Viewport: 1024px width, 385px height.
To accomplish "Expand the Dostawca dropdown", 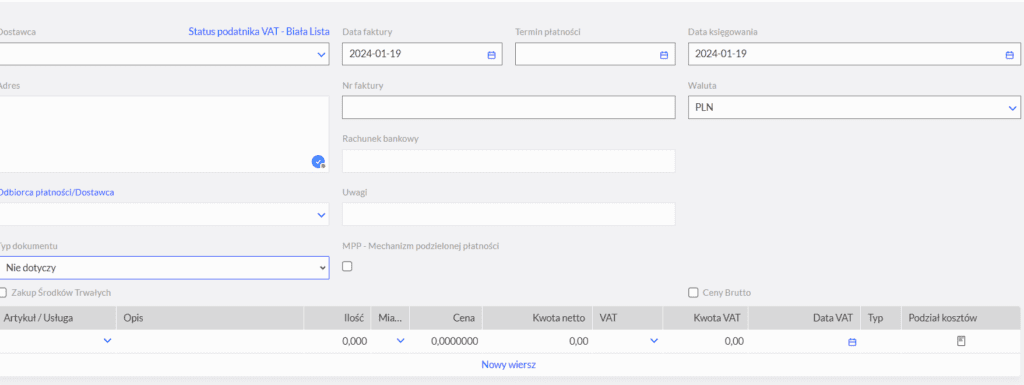I will (321, 55).
